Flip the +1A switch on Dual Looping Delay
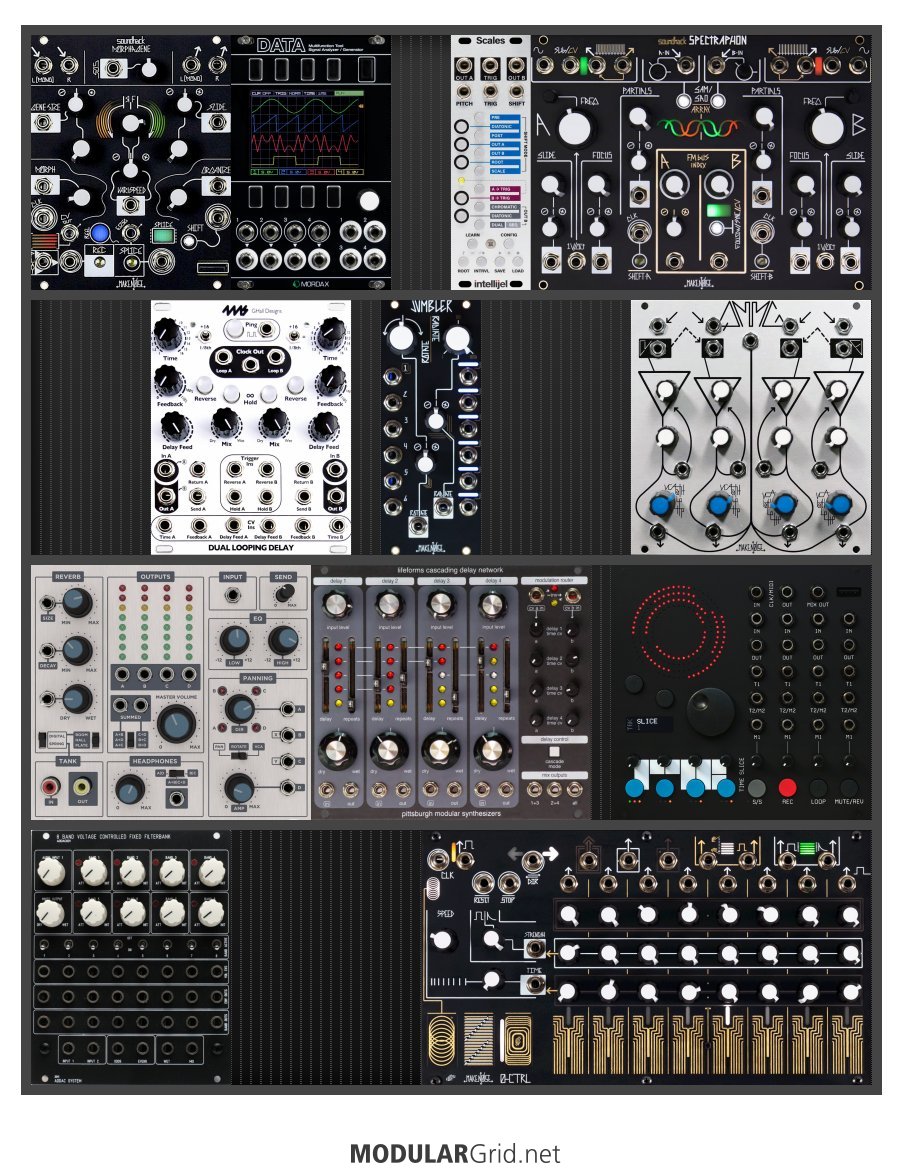 point(205,337)
